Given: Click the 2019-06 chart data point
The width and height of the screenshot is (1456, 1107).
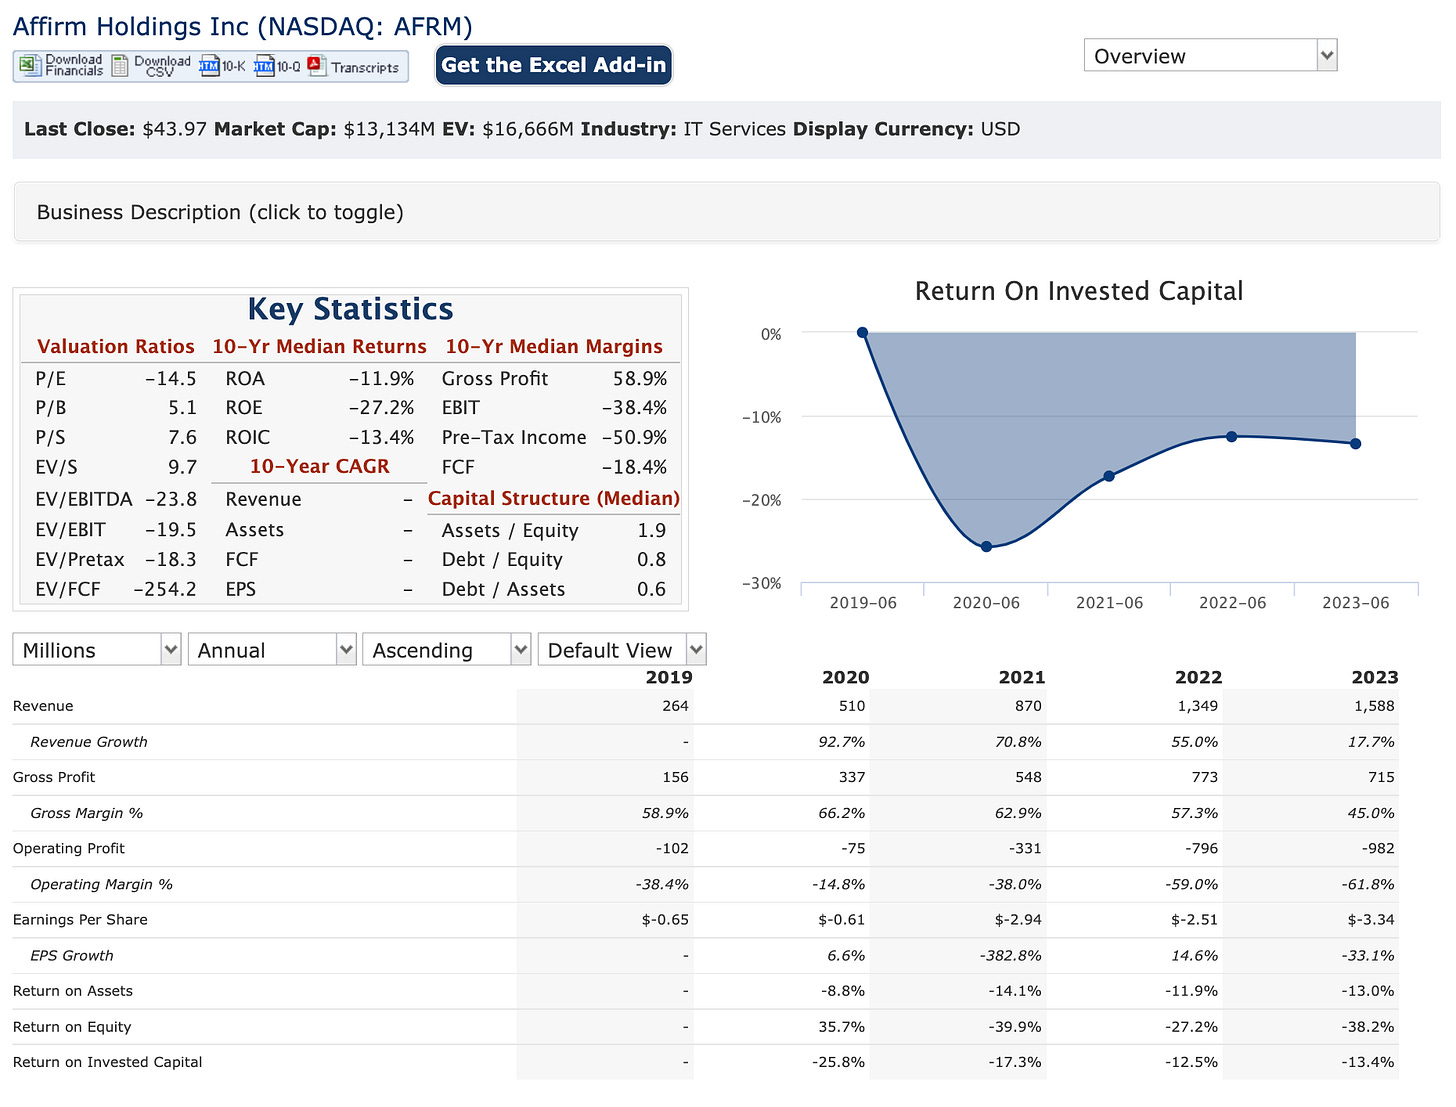Looking at the screenshot, I should (x=863, y=333).
